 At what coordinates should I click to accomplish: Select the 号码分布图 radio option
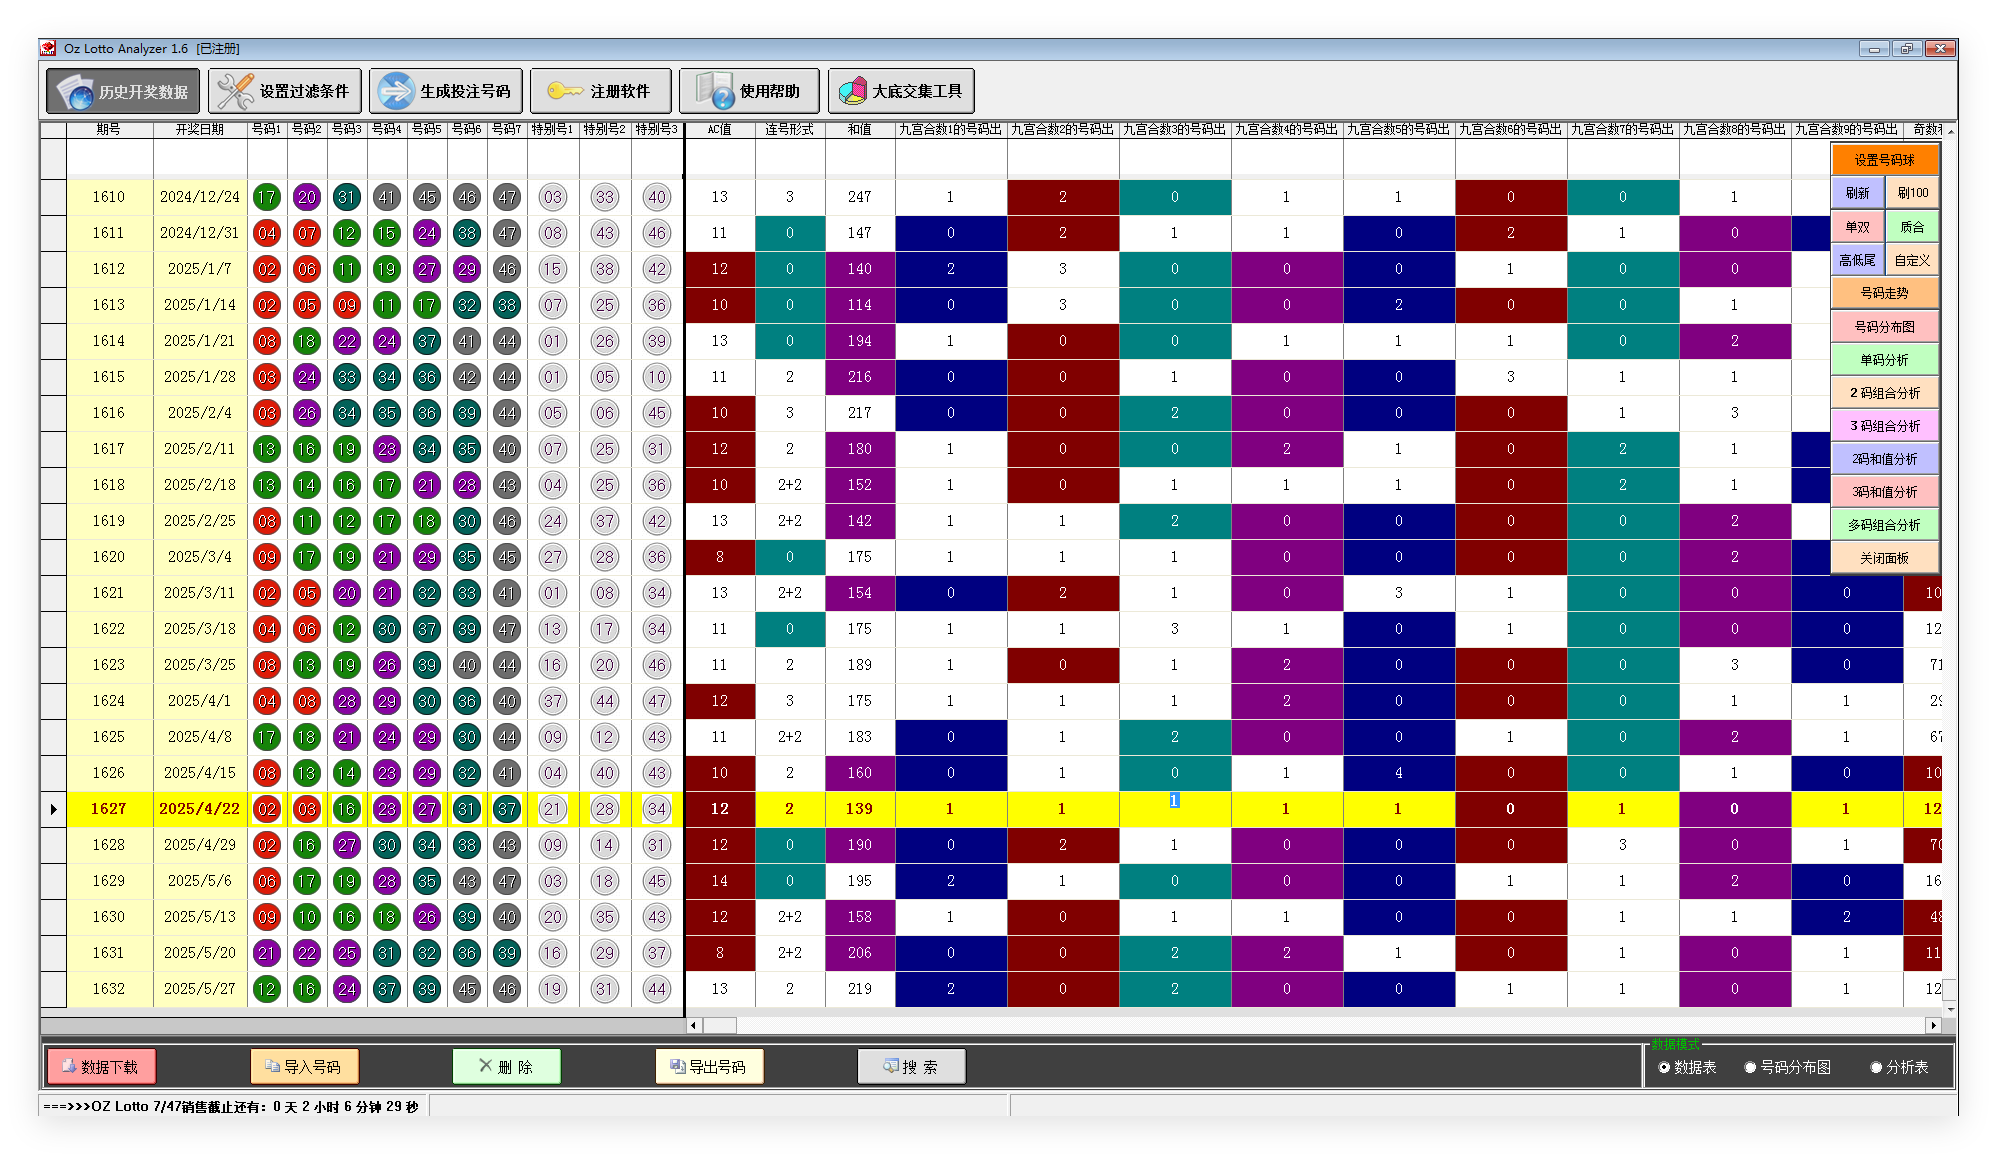click(x=1750, y=1067)
